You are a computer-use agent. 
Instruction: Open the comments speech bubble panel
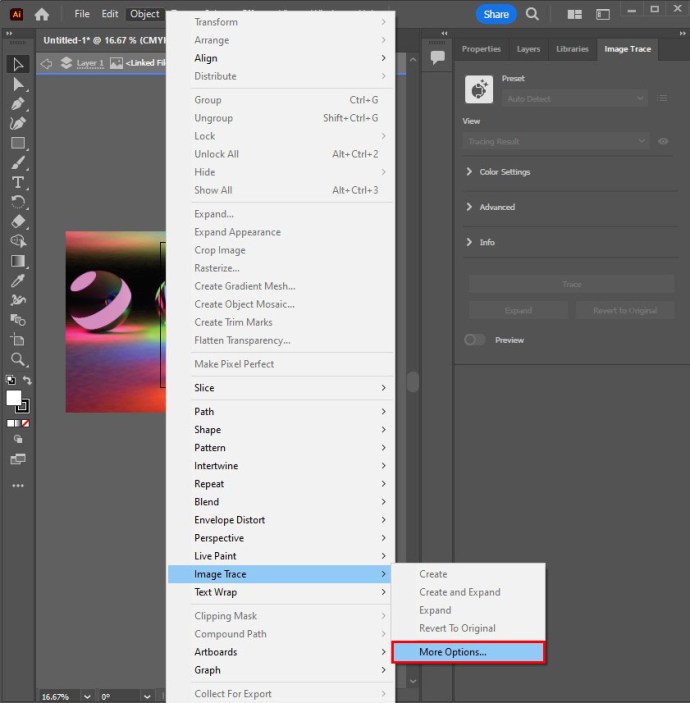(x=437, y=58)
